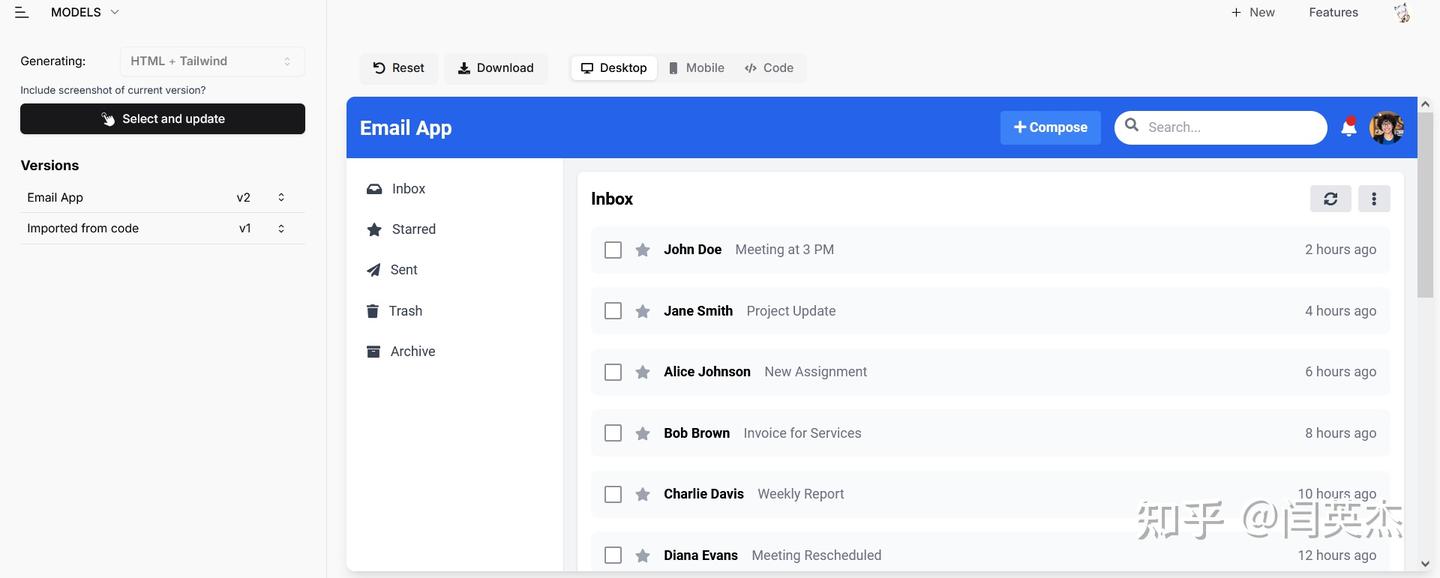
Task: Click the notification bell icon
Action: (1348, 128)
